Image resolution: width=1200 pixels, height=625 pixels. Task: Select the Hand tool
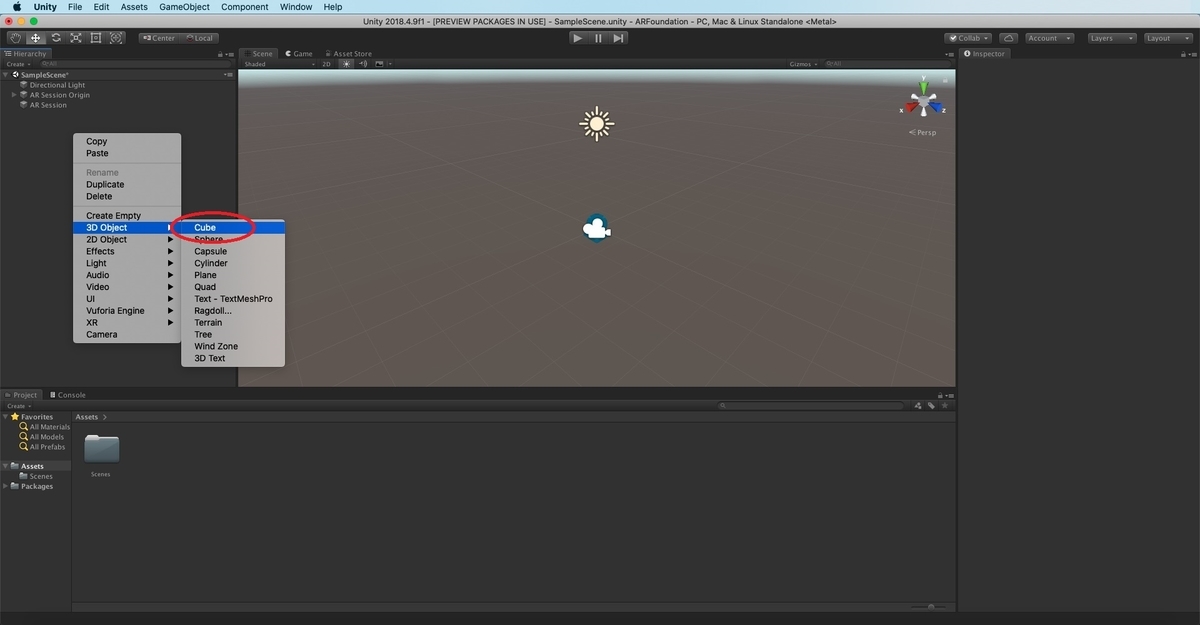(x=16, y=38)
